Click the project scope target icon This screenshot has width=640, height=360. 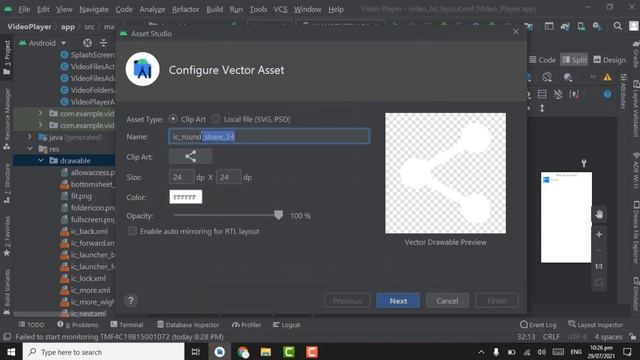pos(87,43)
